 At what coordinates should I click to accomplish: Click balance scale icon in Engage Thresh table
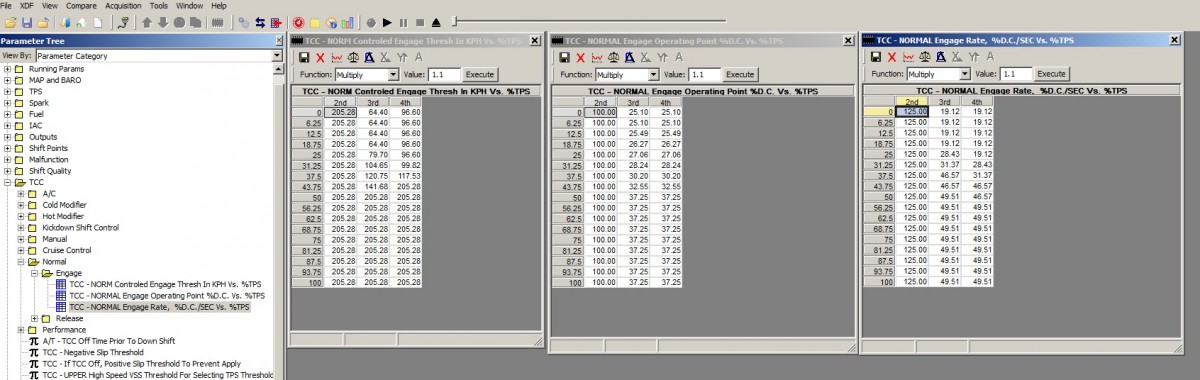(x=353, y=57)
